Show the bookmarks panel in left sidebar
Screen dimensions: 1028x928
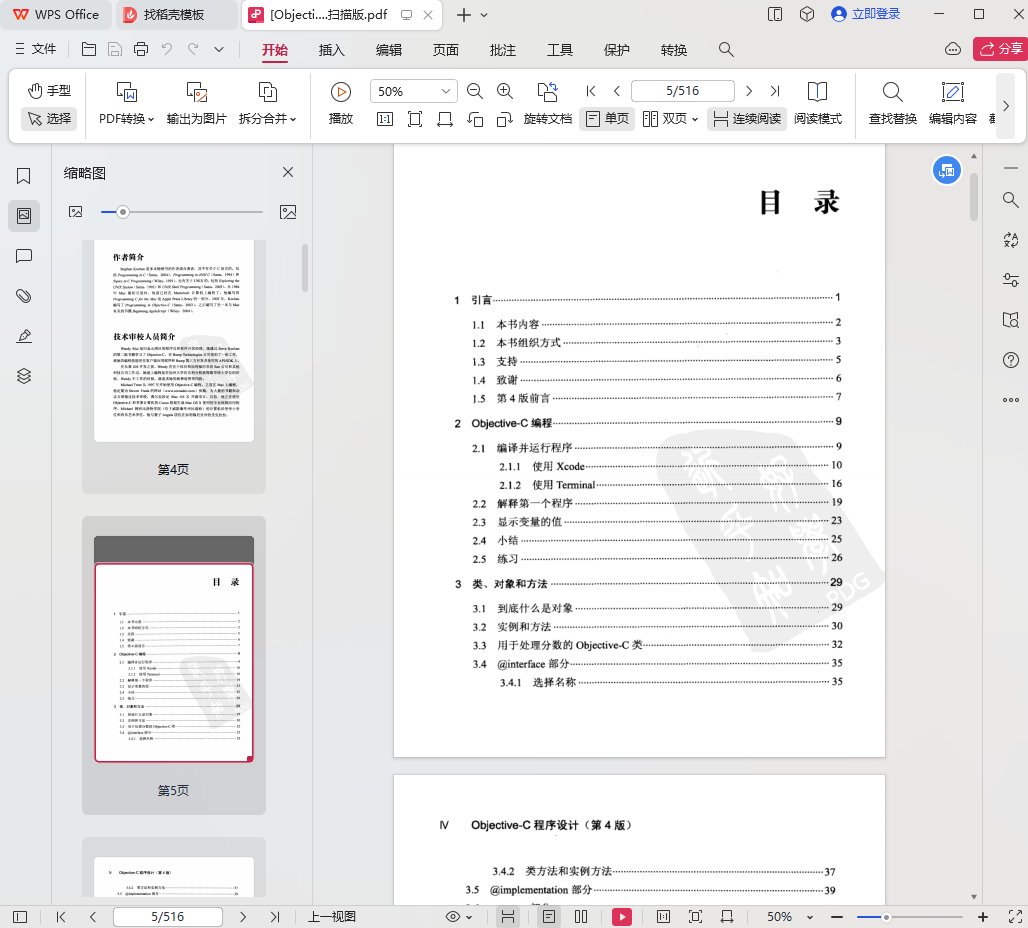tap(24, 176)
